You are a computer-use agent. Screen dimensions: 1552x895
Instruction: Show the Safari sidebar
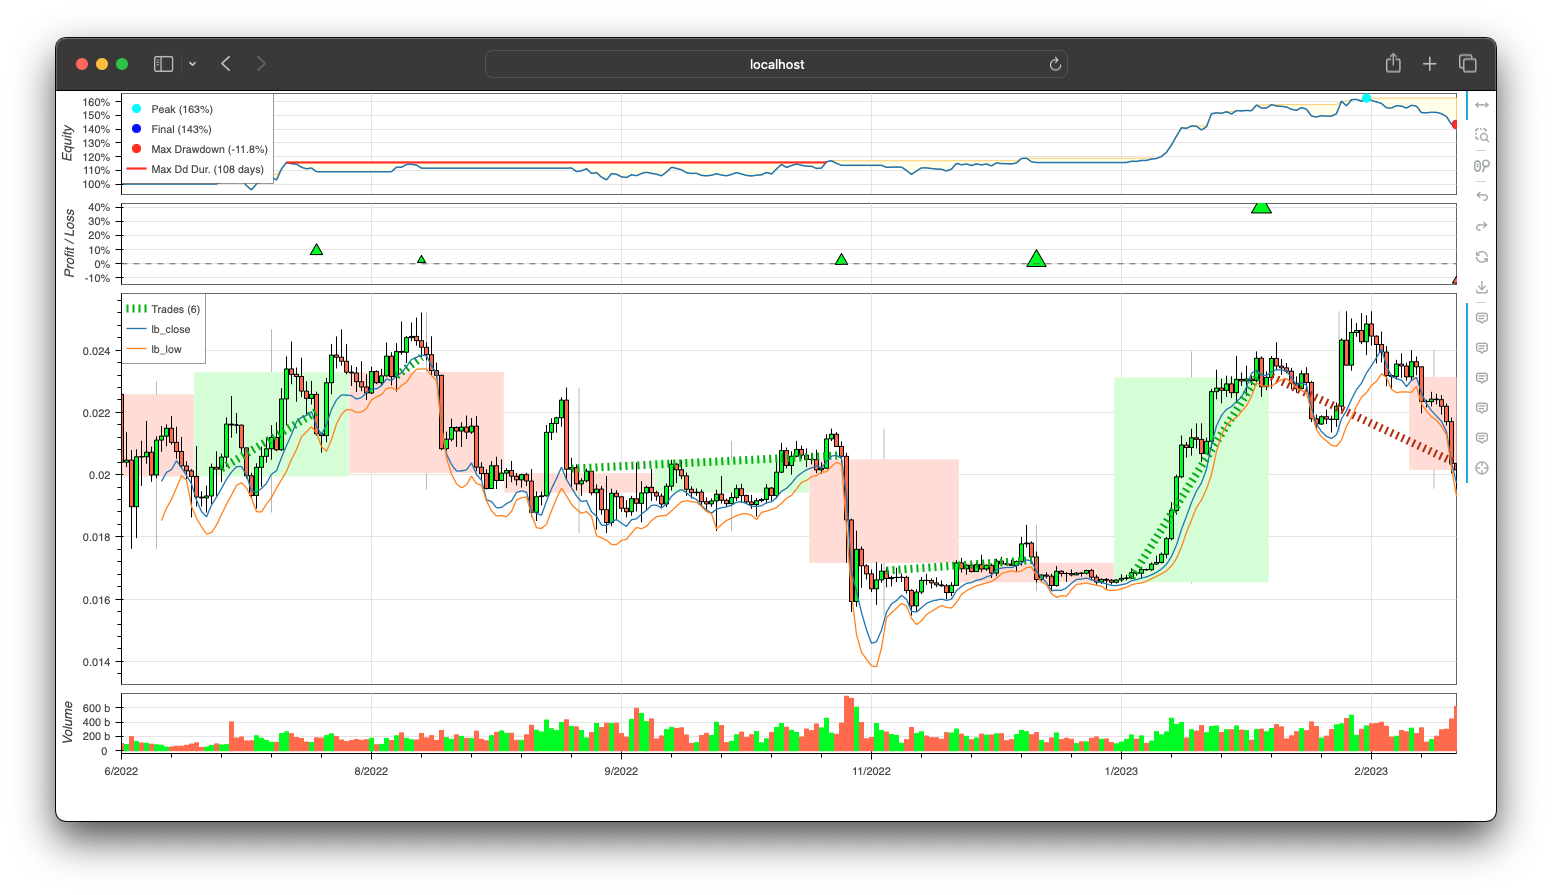coord(163,64)
